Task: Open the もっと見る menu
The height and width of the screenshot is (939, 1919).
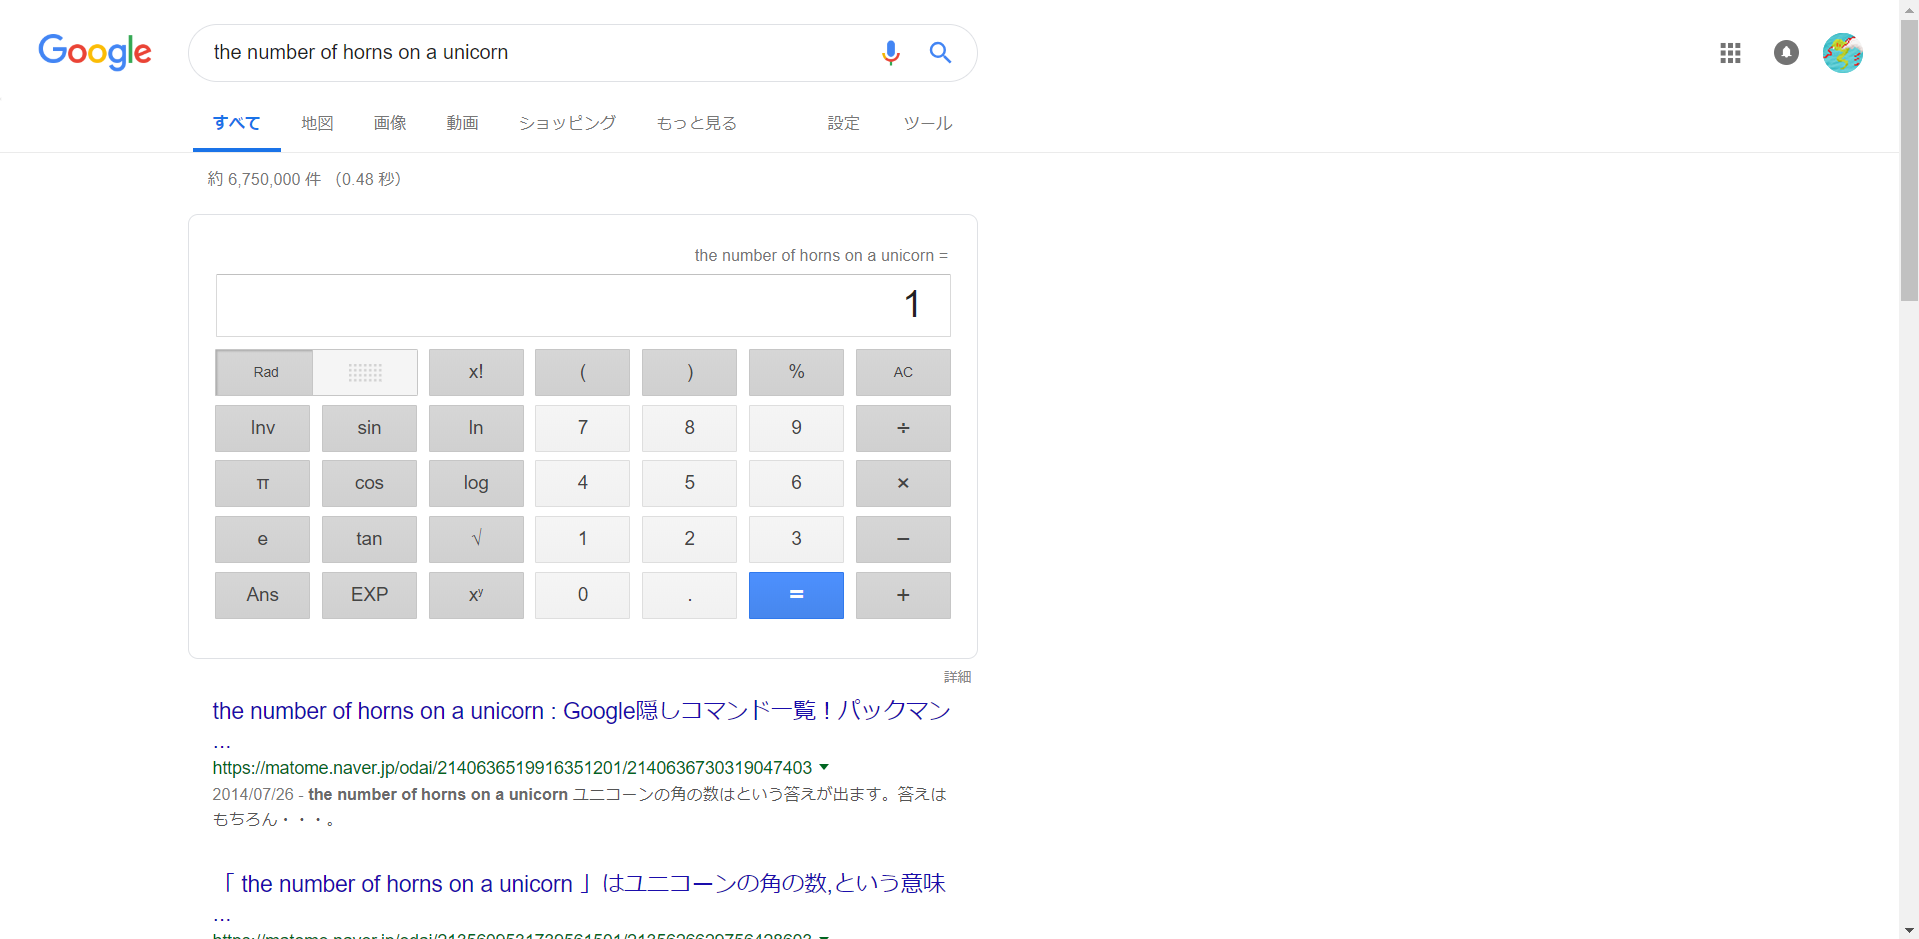Action: click(x=697, y=123)
